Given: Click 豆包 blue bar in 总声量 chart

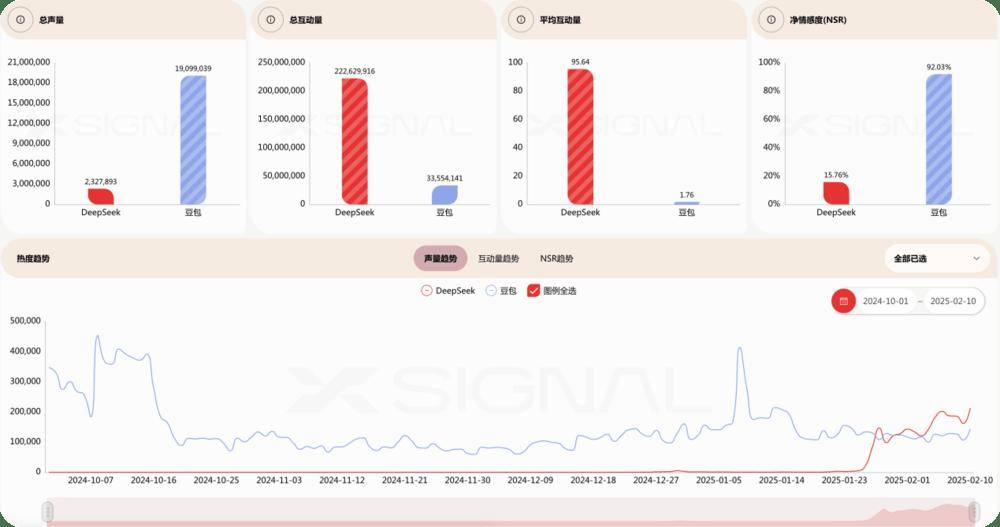Looking at the screenshot, I should pyautogui.click(x=193, y=140).
